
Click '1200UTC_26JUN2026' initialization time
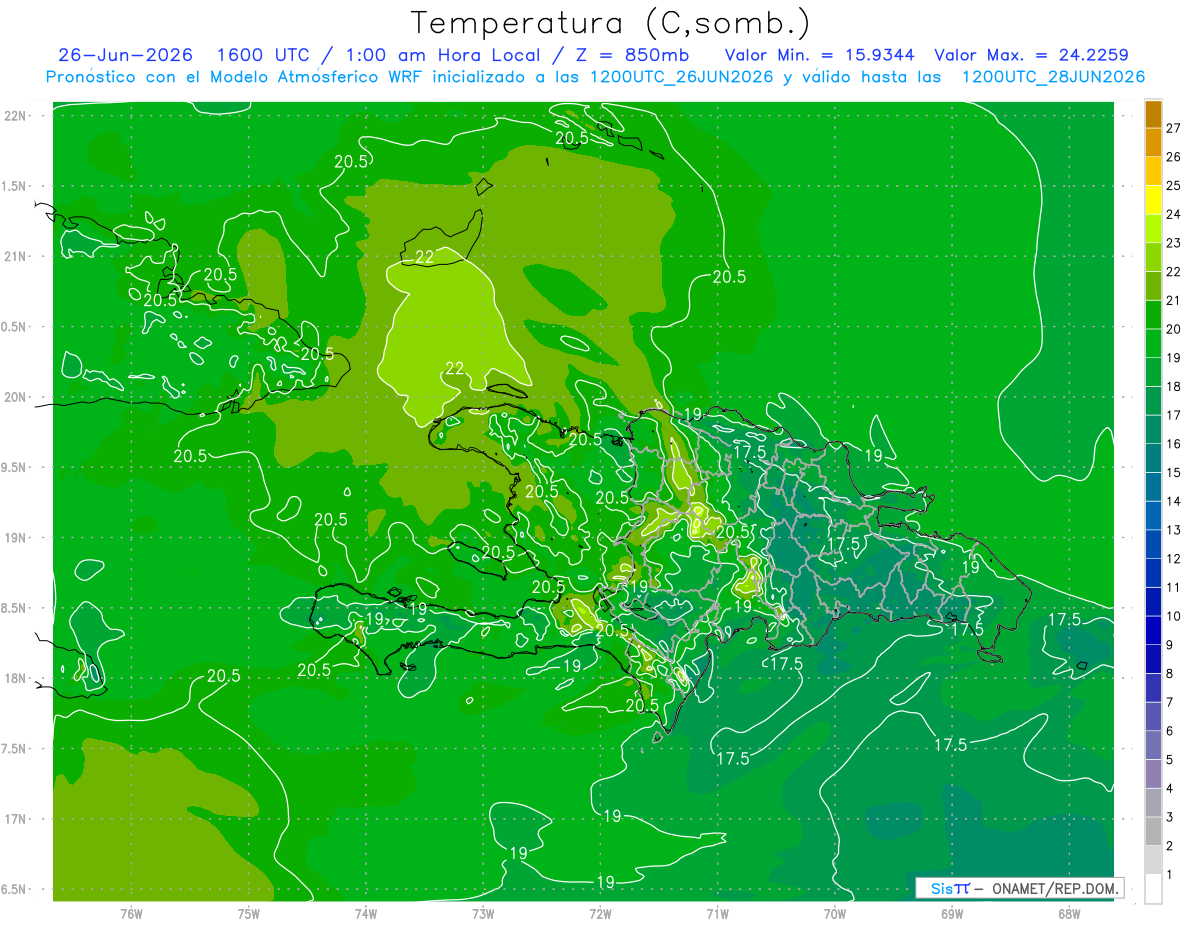click(x=682, y=77)
